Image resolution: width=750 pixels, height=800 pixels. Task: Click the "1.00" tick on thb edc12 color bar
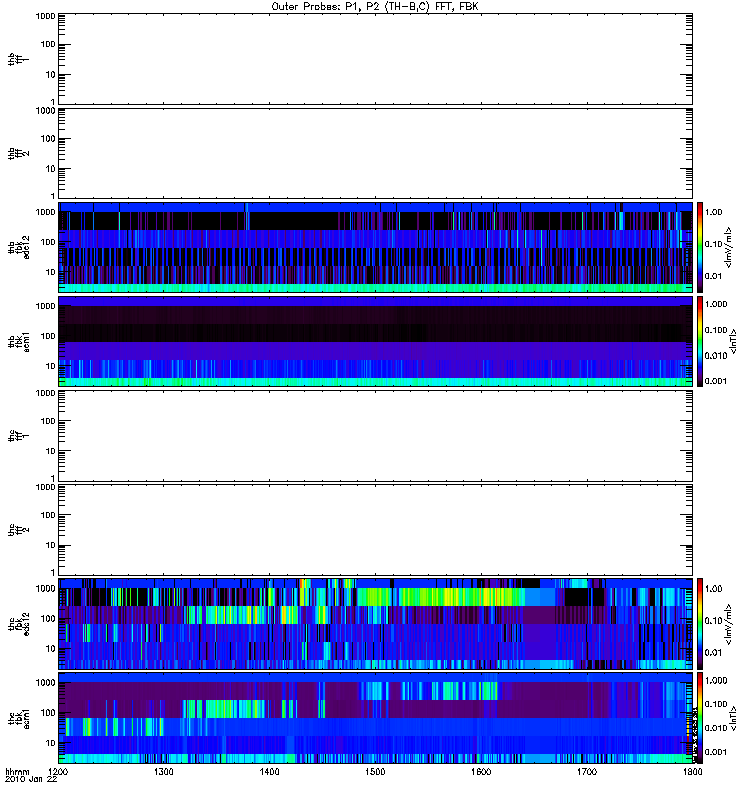click(x=713, y=212)
